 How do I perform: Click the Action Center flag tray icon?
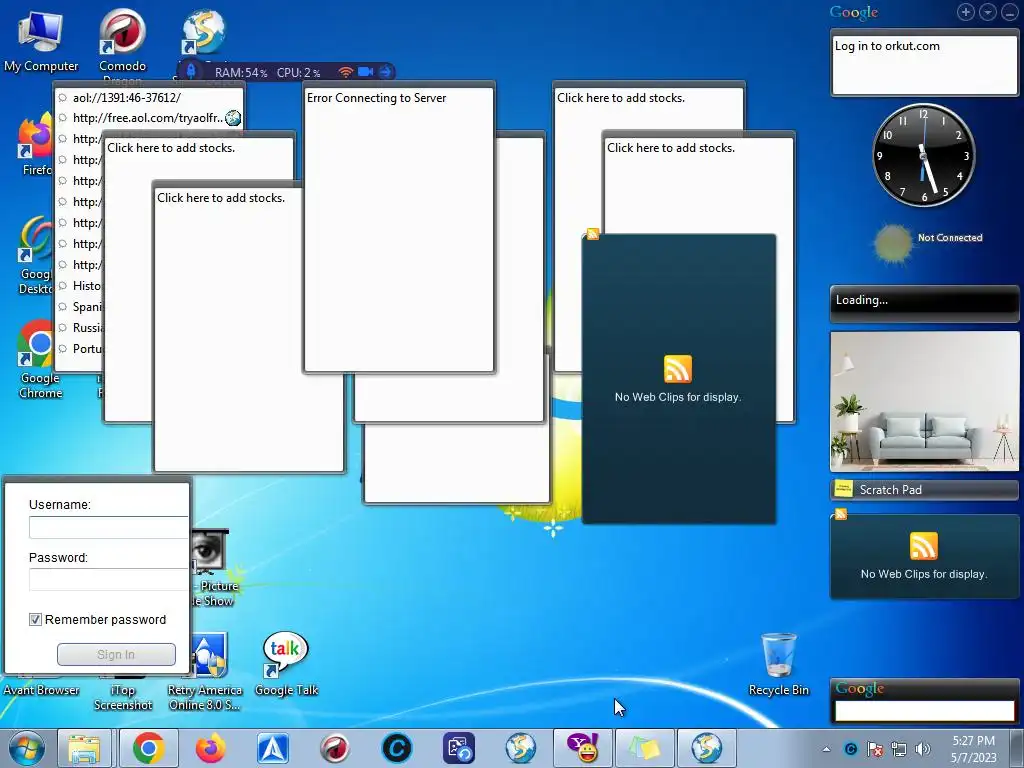874,749
